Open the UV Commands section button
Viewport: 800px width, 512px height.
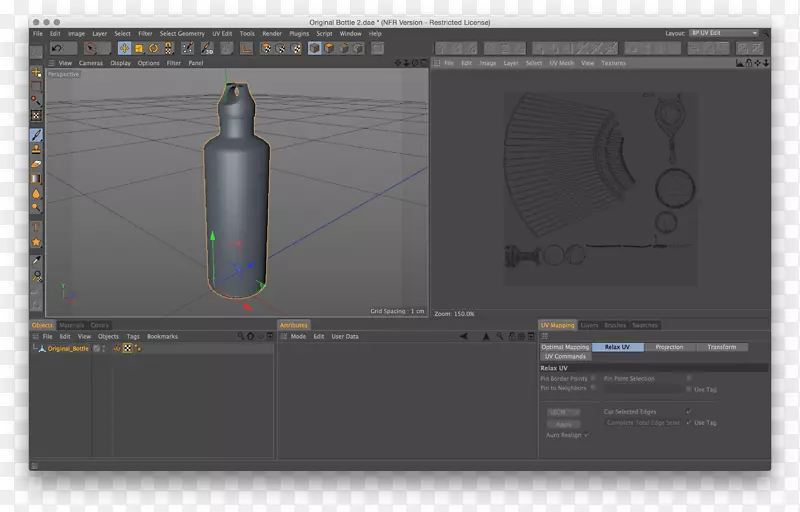tap(565, 357)
